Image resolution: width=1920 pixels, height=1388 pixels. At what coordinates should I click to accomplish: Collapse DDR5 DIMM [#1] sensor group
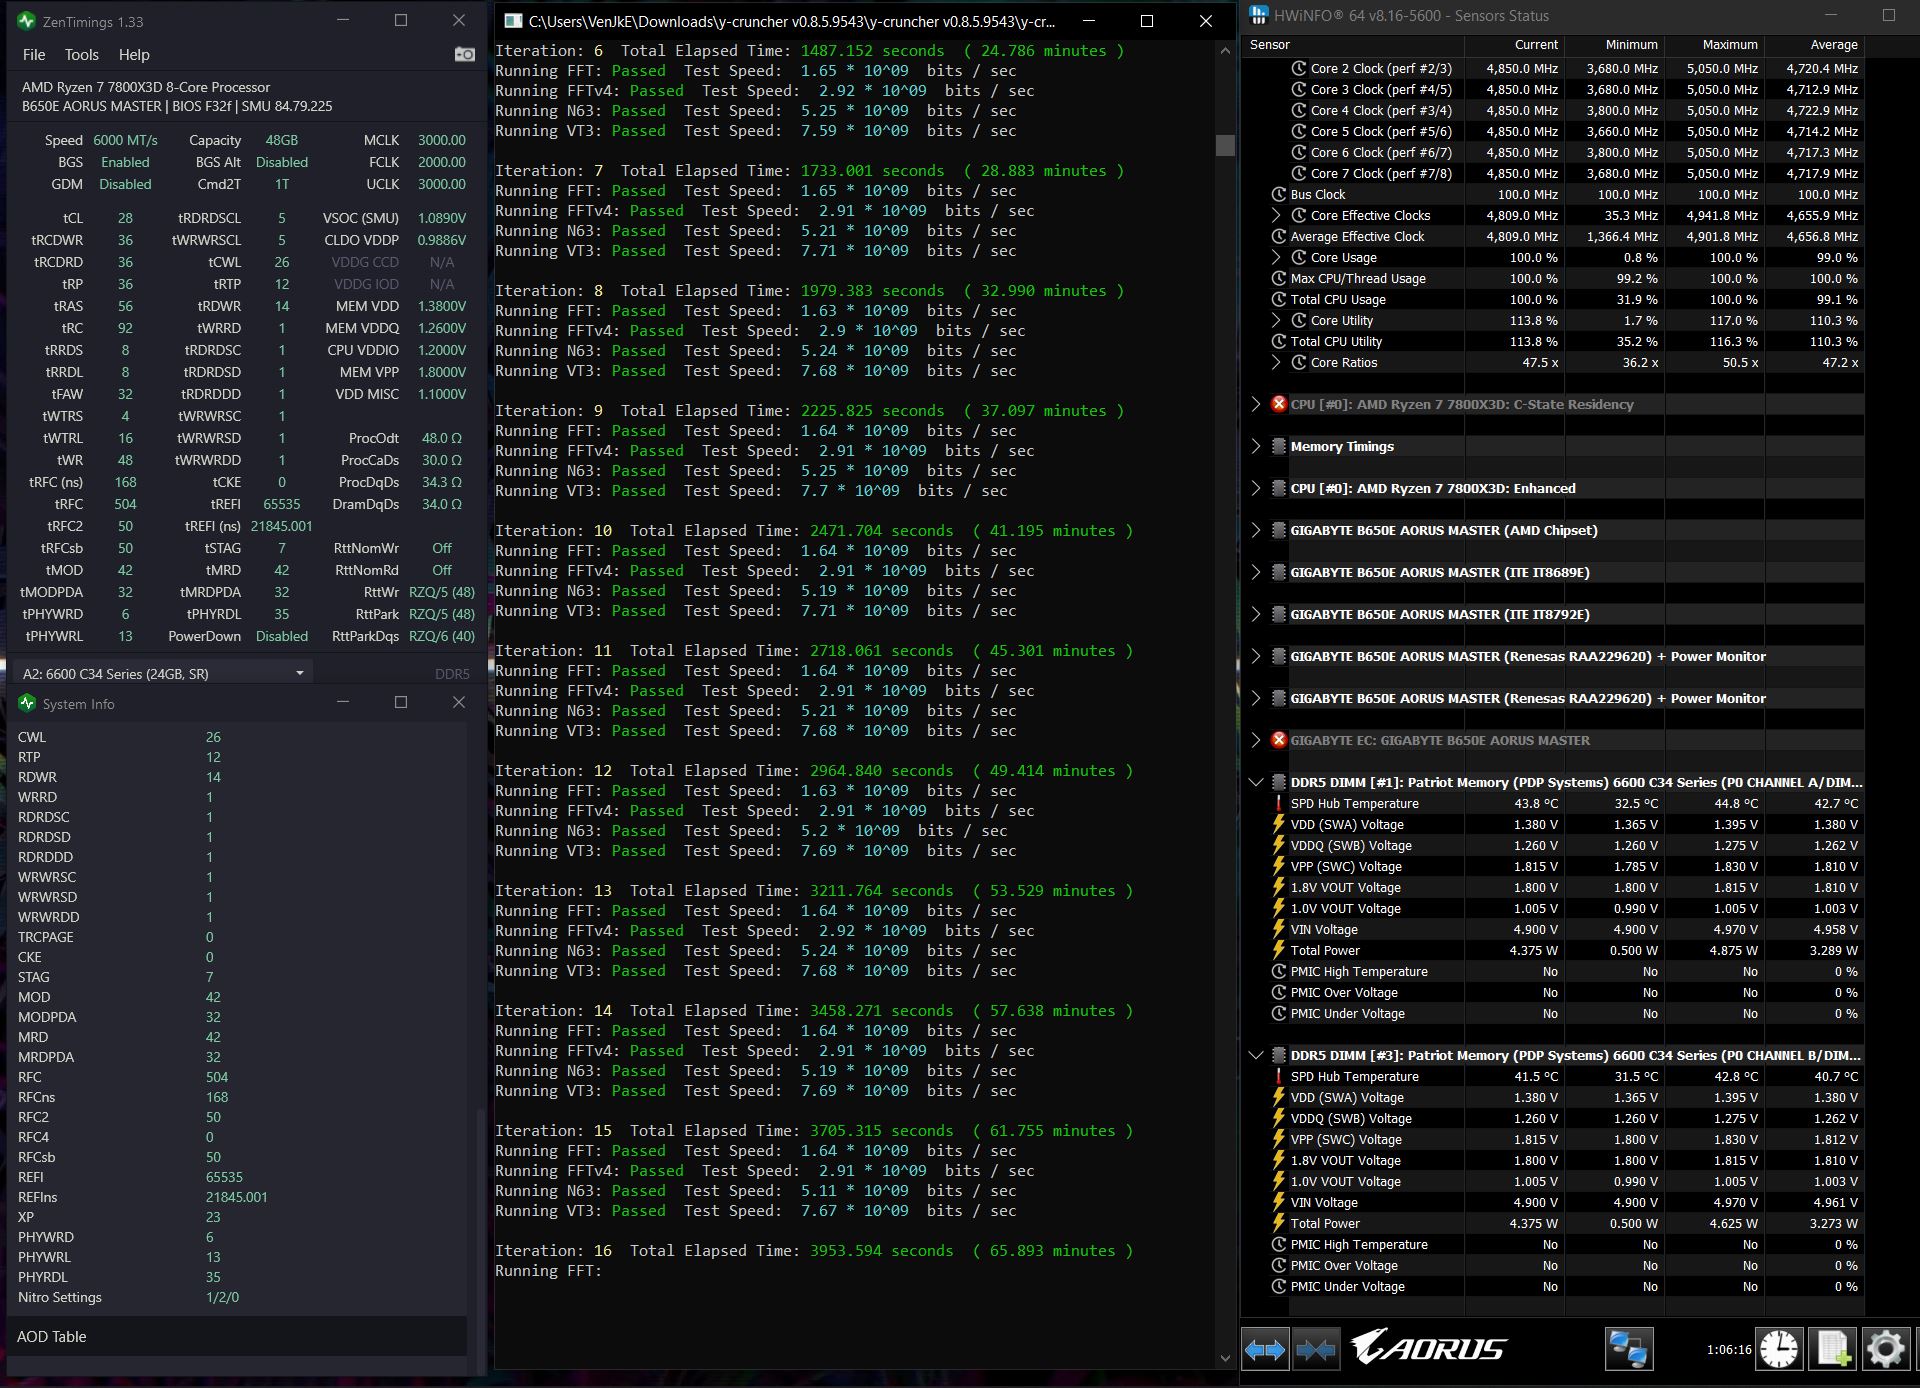(1256, 782)
